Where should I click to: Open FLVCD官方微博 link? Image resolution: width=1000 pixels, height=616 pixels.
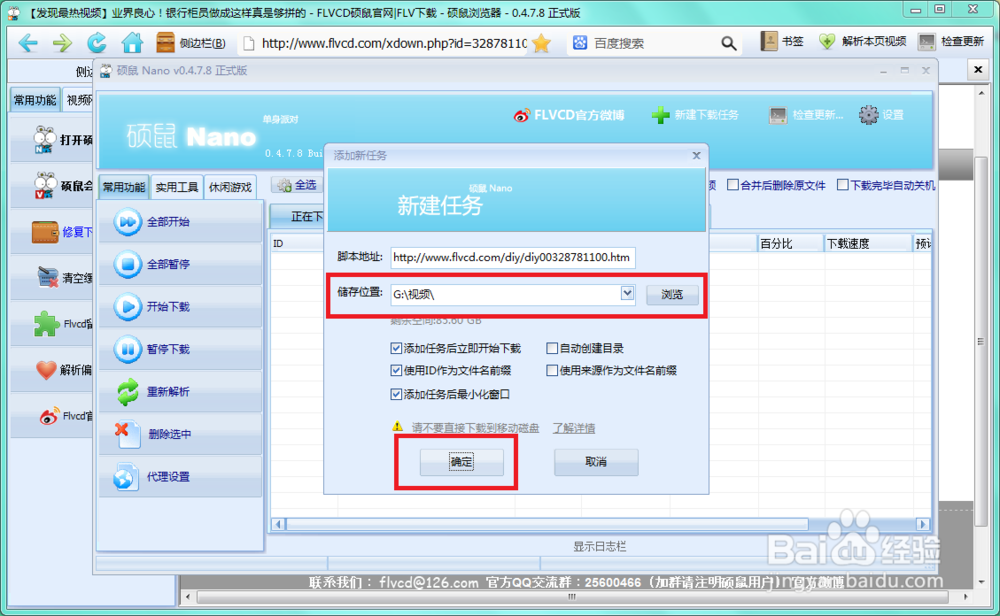pos(569,115)
